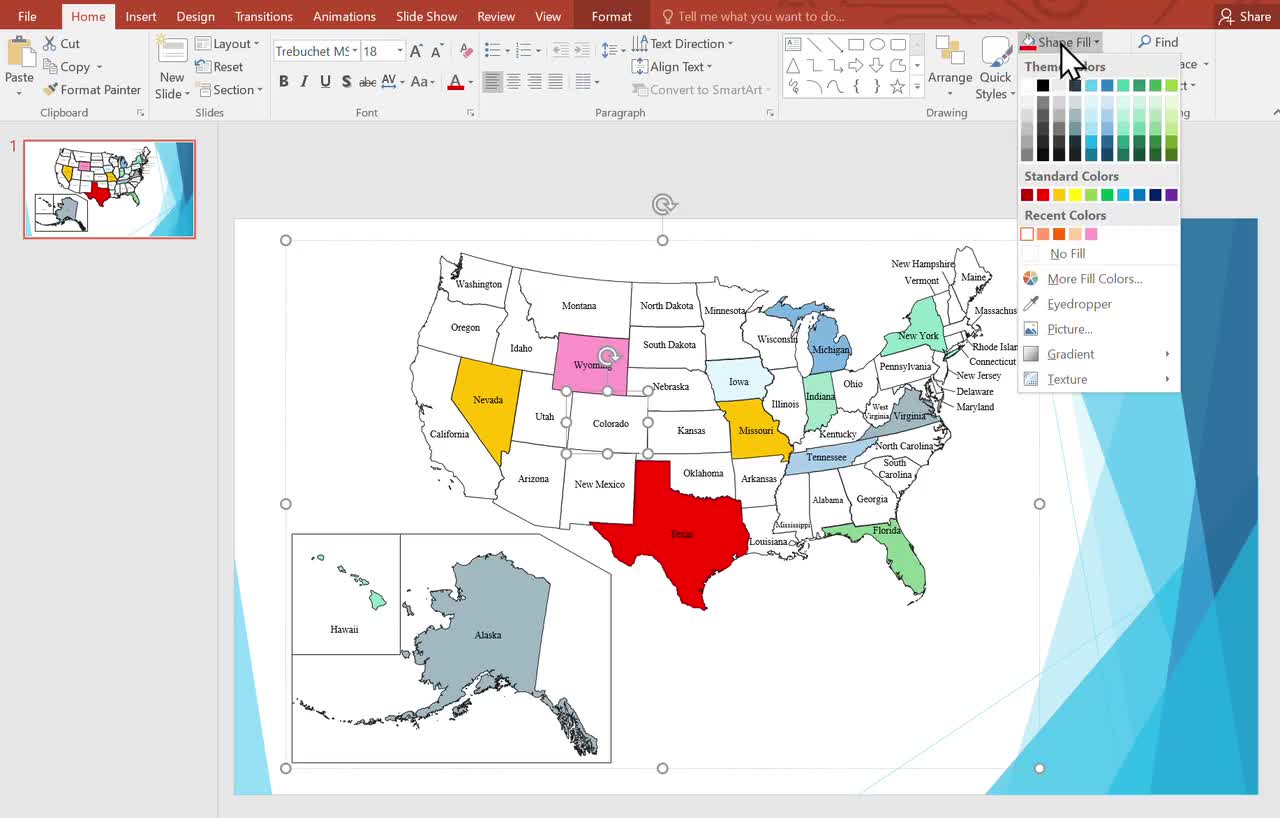
Task: Toggle Underline formatting
Action: 324,81
